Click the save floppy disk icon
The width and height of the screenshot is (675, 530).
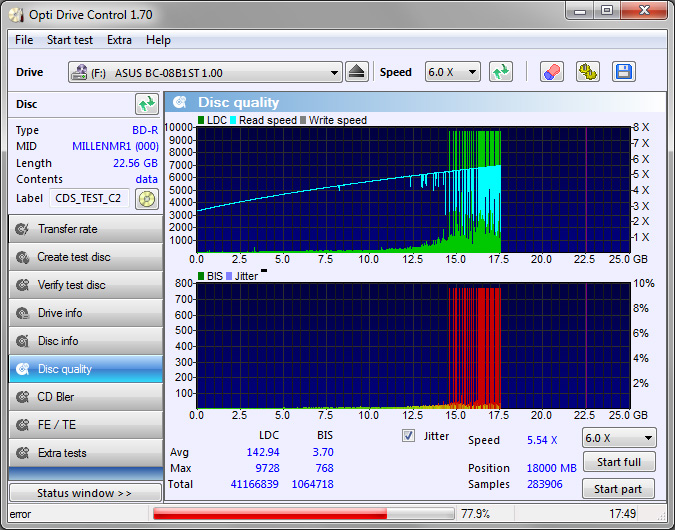pyautogui.click(x=623, y=72)
